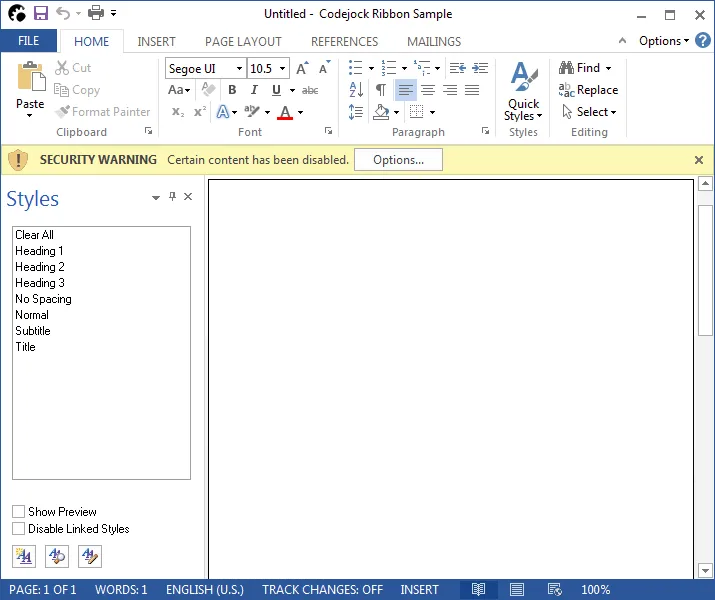Image resolution: width=715 pixels, height=600 pixels.
Task: Click the Undo arrow icon
Action: tap(63, 13)
